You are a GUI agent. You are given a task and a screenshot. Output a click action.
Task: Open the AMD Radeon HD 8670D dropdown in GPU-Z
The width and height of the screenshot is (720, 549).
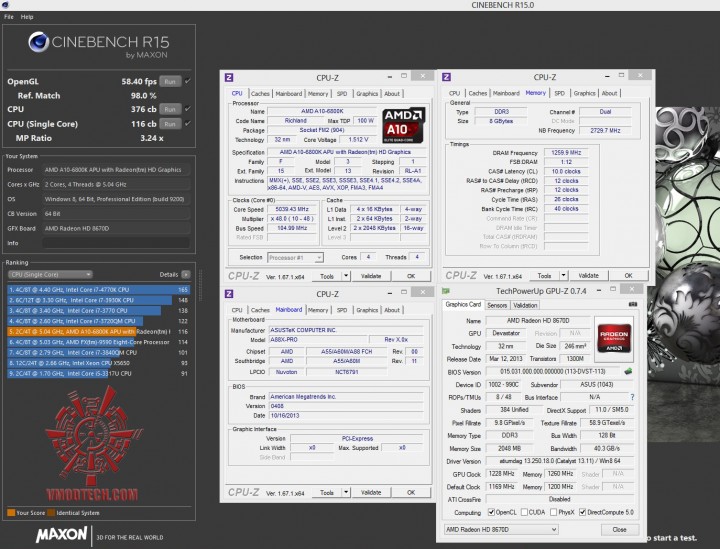[501, 529]
